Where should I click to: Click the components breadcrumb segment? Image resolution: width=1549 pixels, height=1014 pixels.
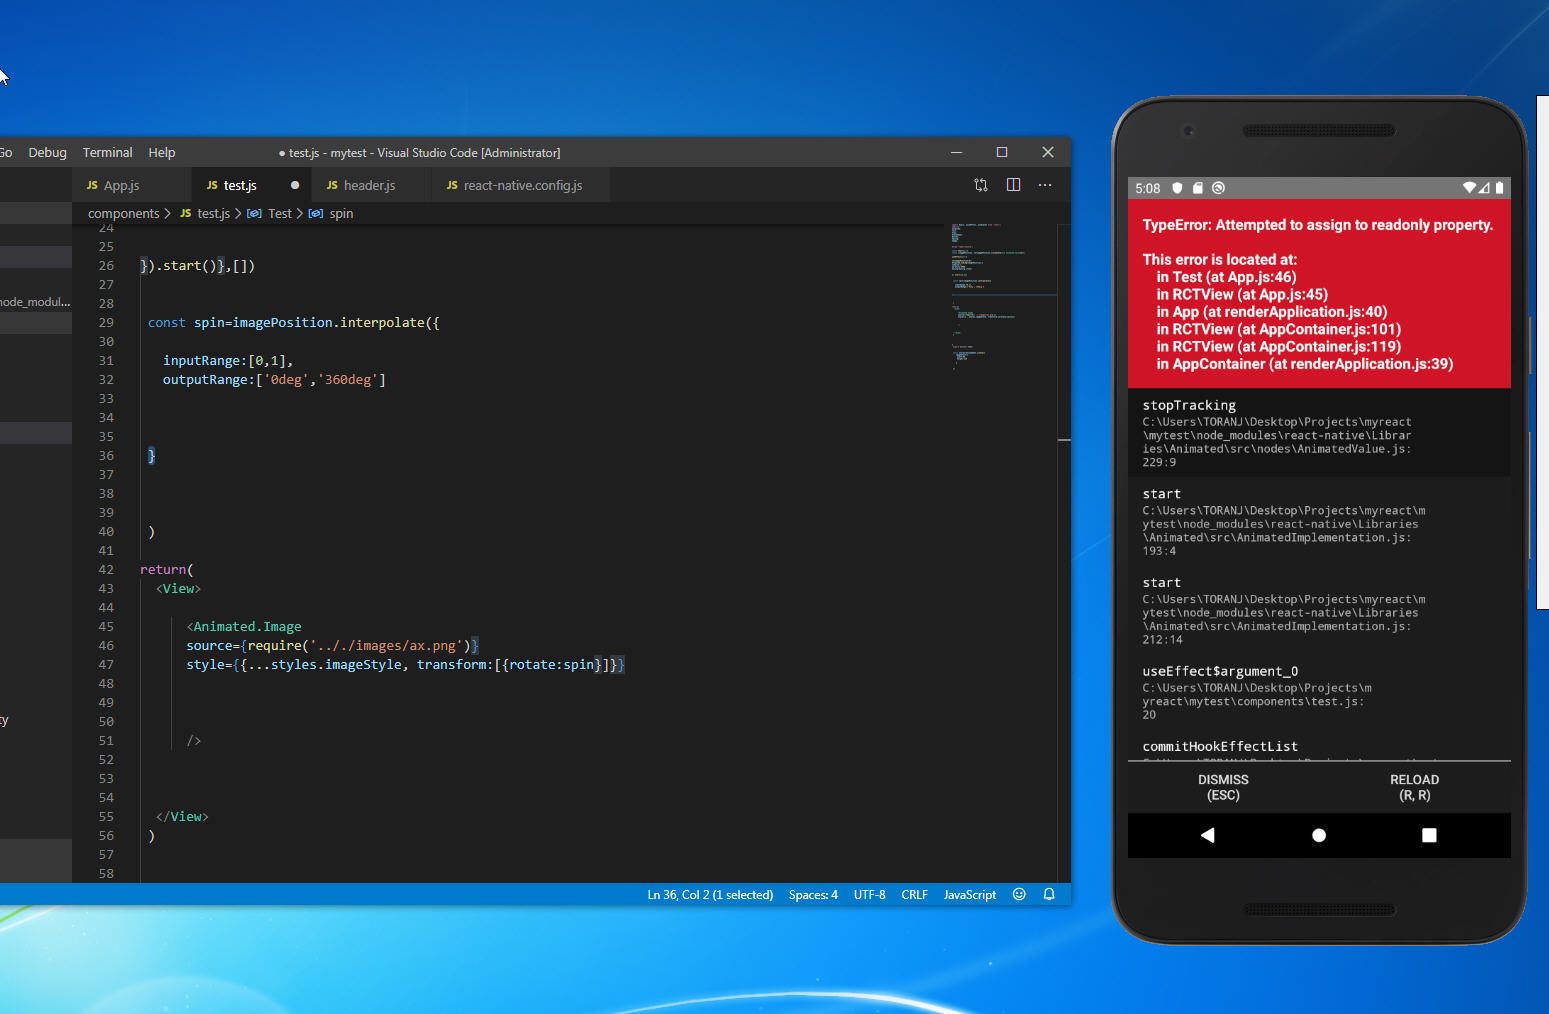(123, 214)
